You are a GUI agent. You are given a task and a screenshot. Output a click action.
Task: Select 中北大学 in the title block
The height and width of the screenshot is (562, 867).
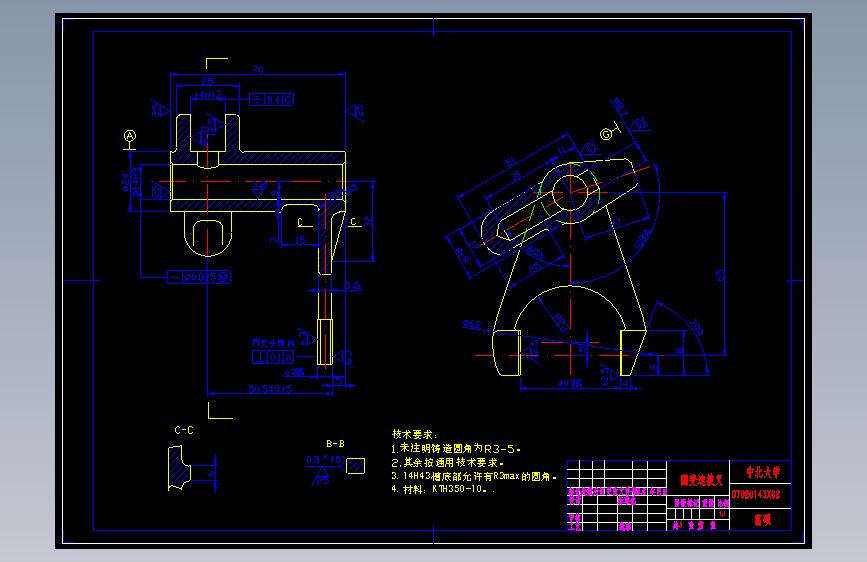click(763, 472)
